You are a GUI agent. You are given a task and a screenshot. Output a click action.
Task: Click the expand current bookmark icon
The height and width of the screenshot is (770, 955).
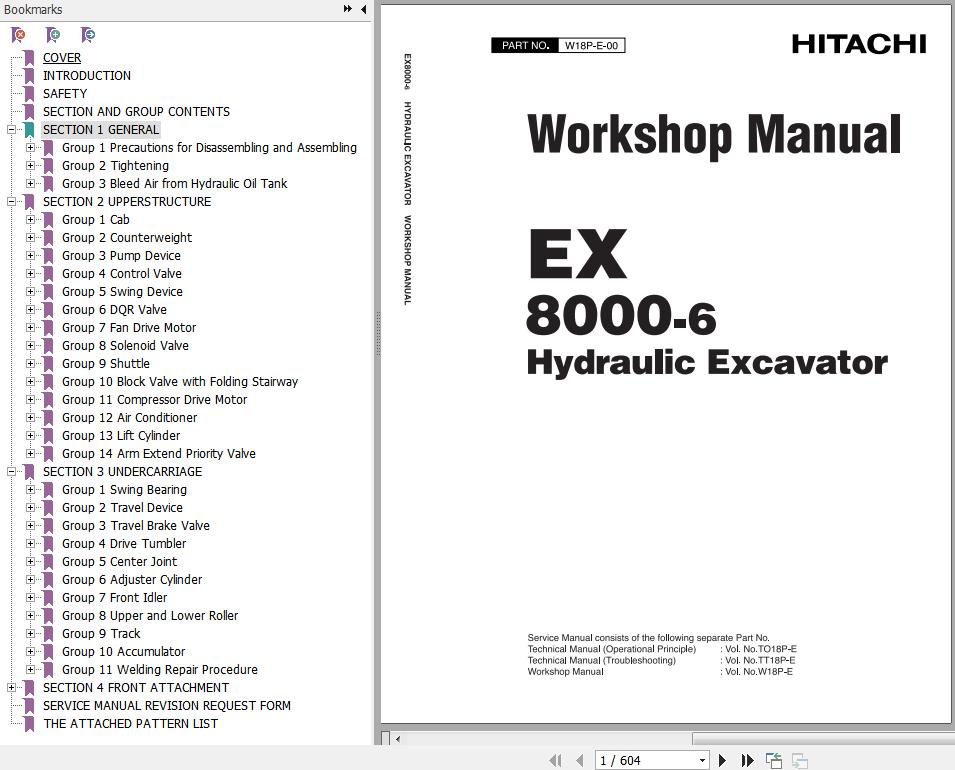(88, 35)
